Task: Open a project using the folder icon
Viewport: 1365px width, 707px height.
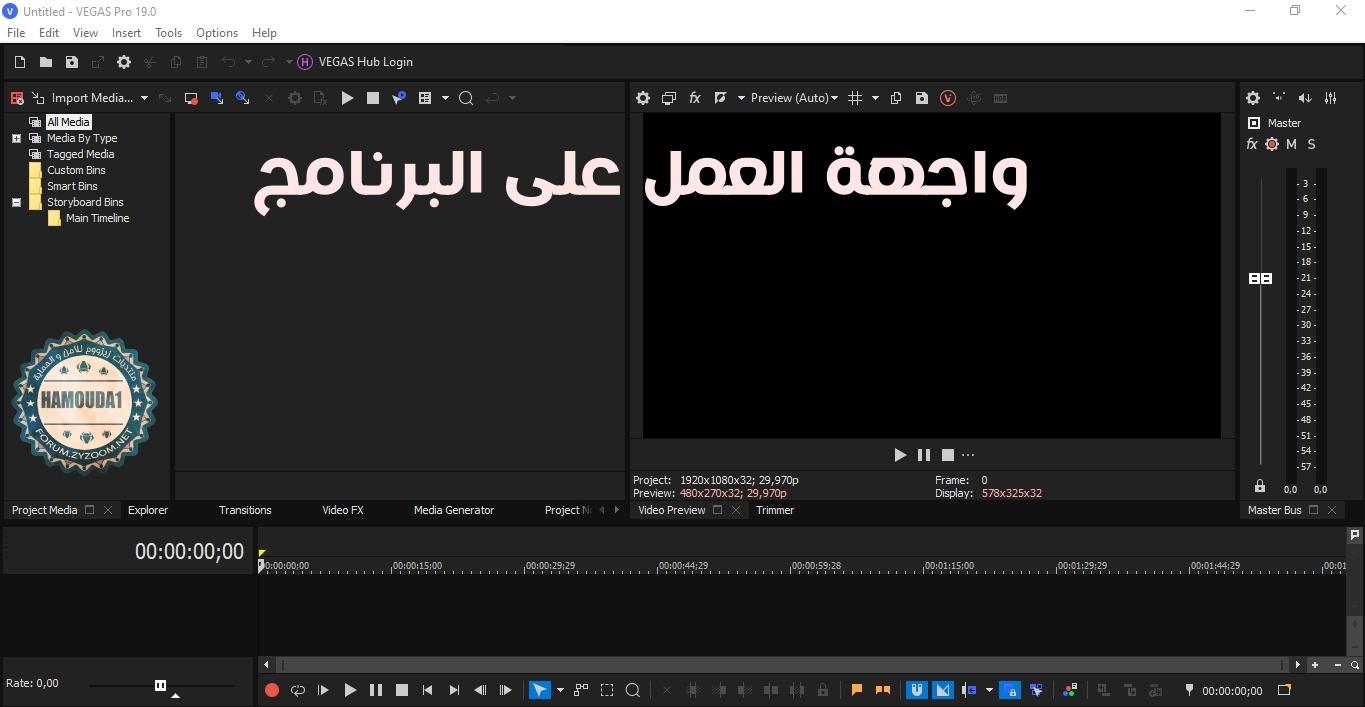Action: pyautogui.click(x=46, y=62)
